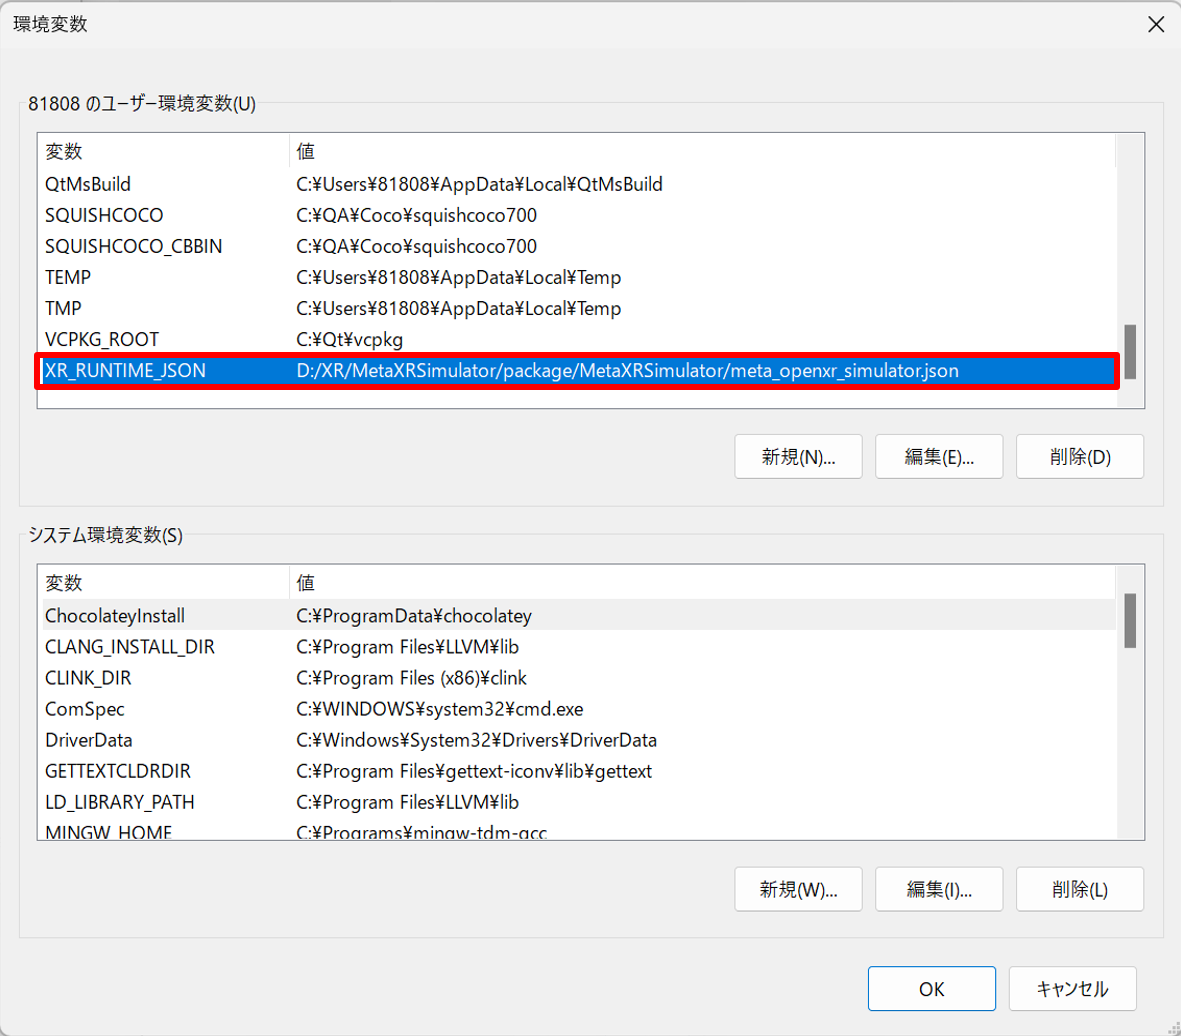Select the QtMsBuild variable row
This screenshot has height=1036, width=1181.
pyautogui.click(x=88, y=184)
